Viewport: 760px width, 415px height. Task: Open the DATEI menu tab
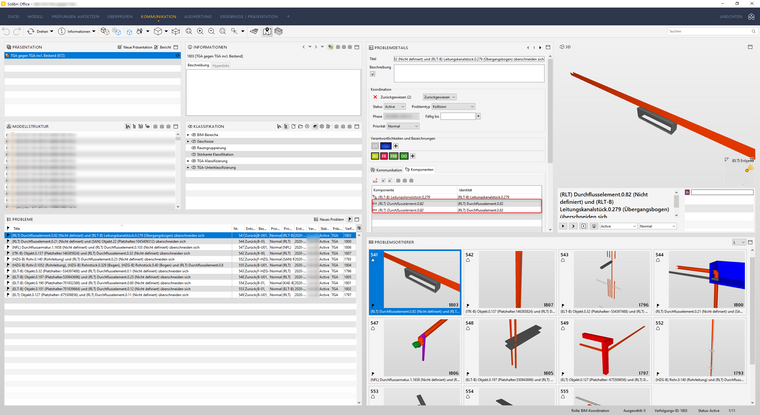pos(14,16)
